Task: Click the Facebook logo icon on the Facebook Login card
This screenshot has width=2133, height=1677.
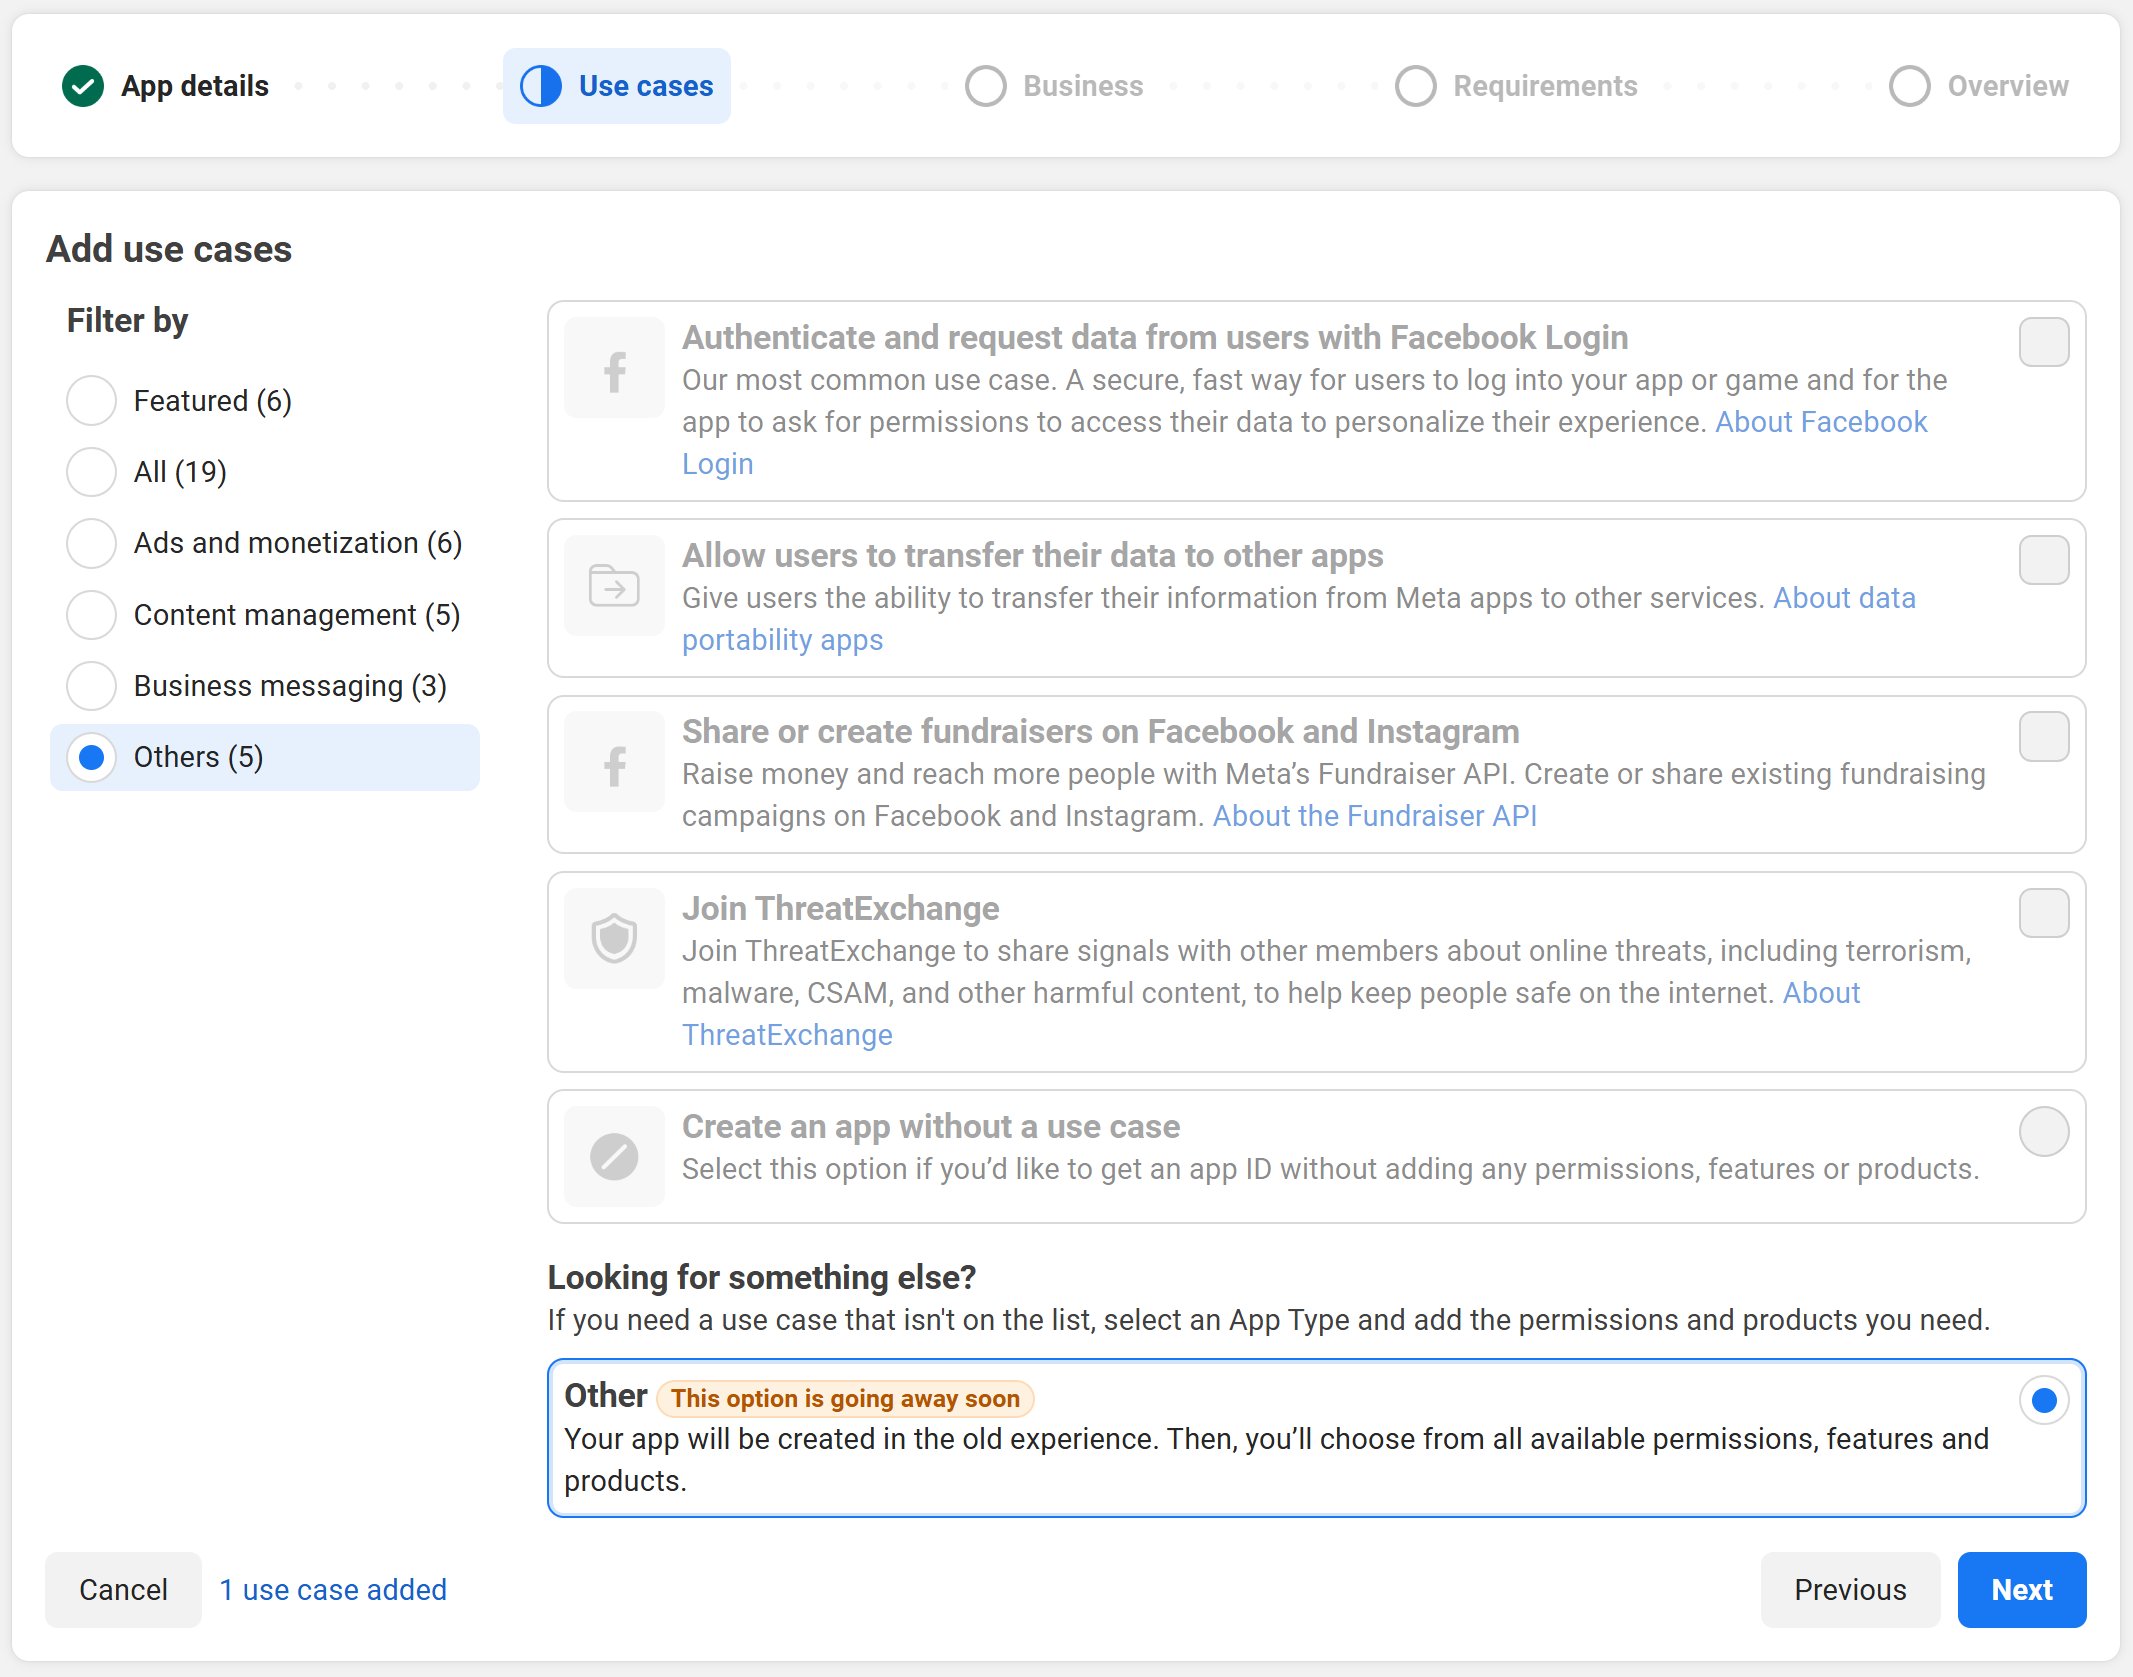Action: coord(614,368)
